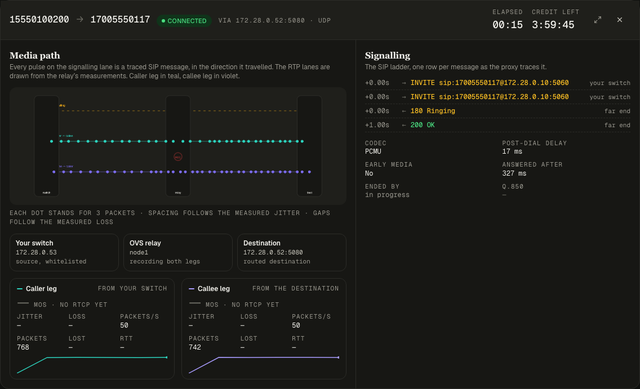This screenshot has height=389, width=640.
Task: Click the Callee leg heading
Action: pyautogui.click(x=213, y=289)
